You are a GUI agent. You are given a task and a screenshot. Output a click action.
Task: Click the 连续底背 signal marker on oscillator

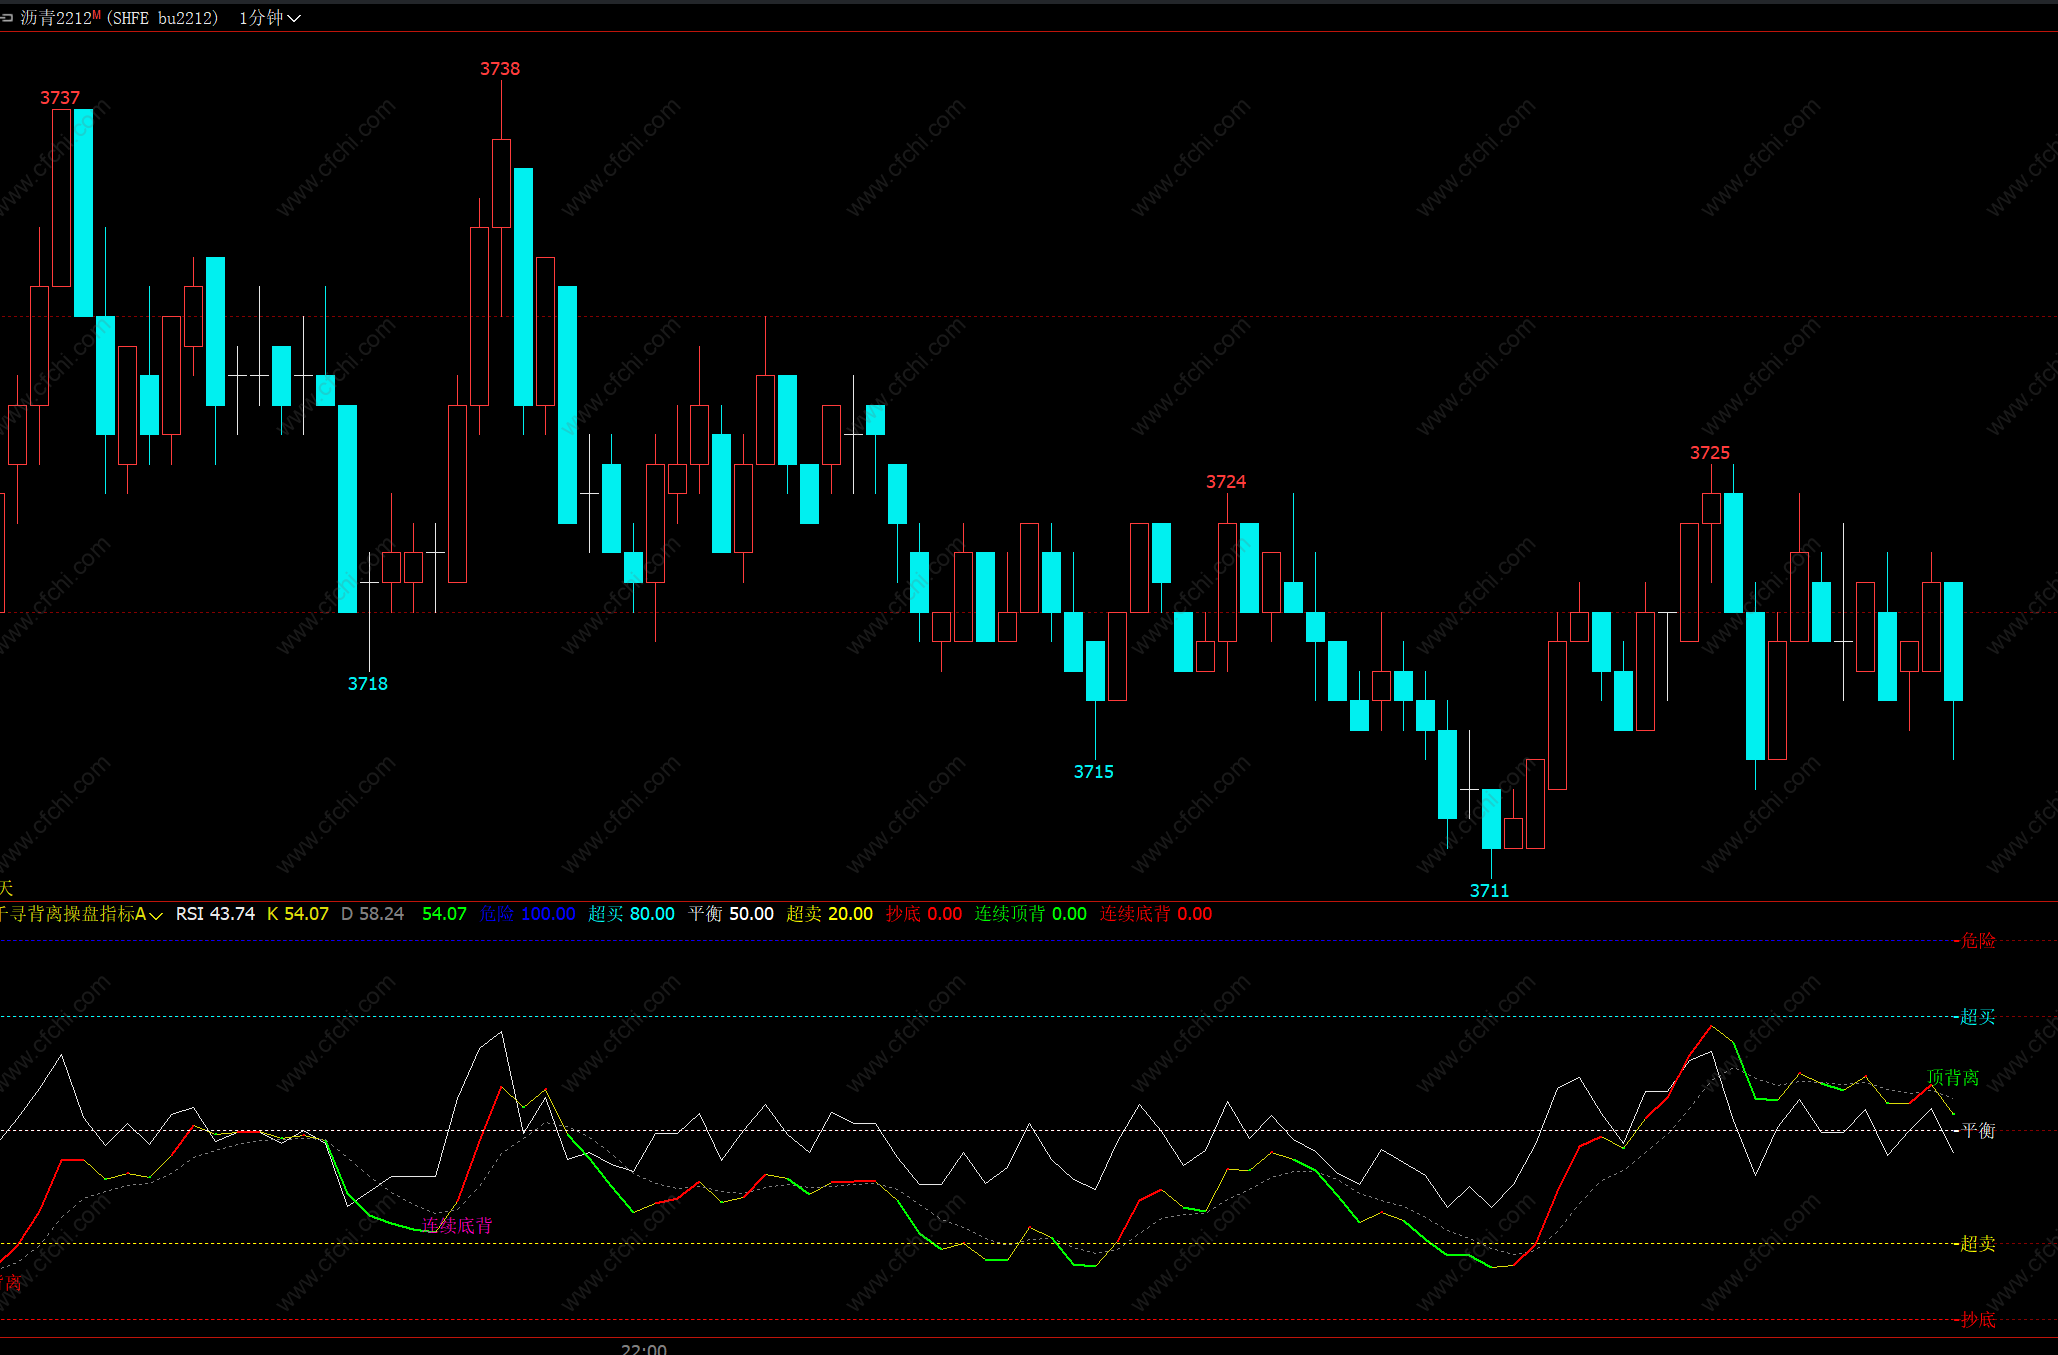pos(457,1226)
